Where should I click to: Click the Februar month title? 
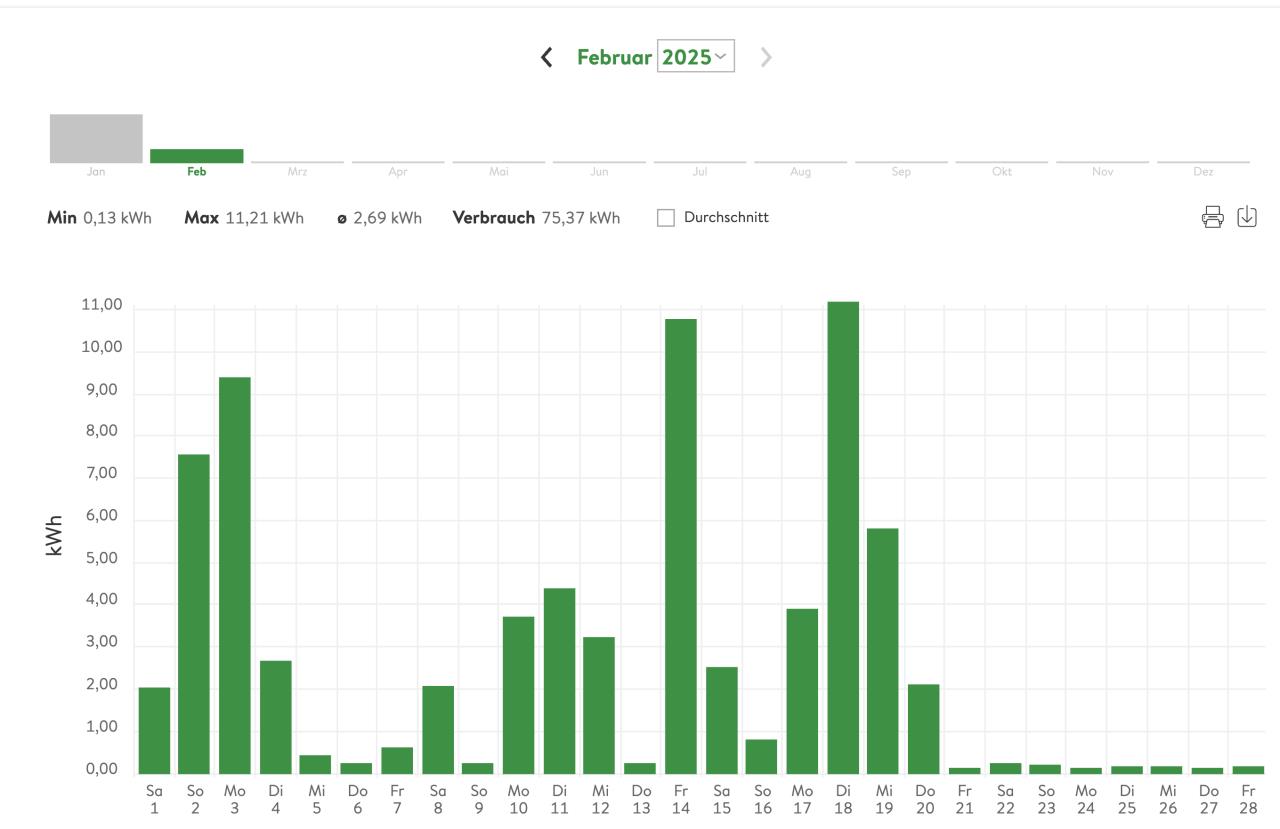614,57
